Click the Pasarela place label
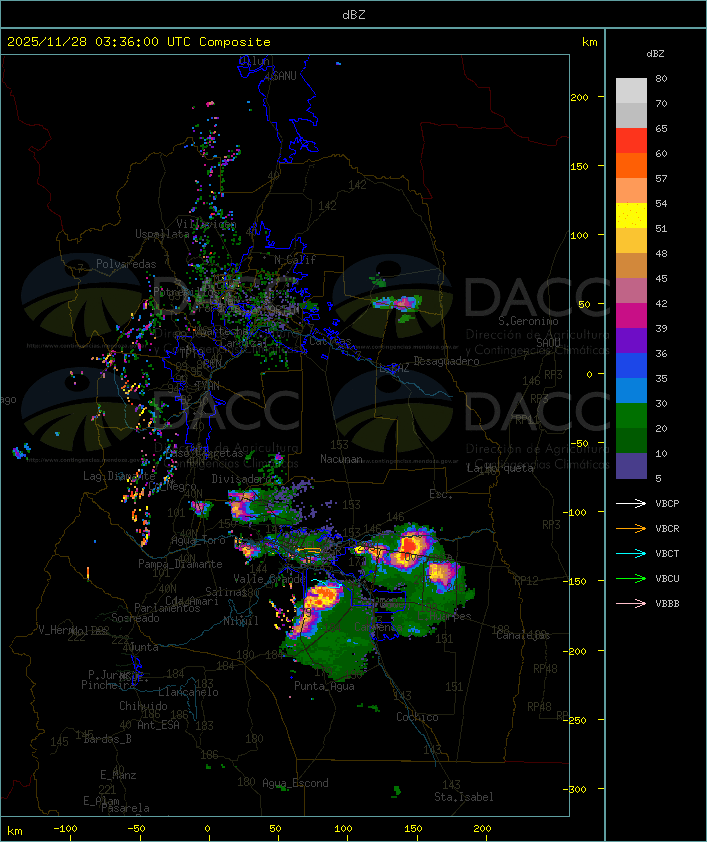 coord(125,808)
